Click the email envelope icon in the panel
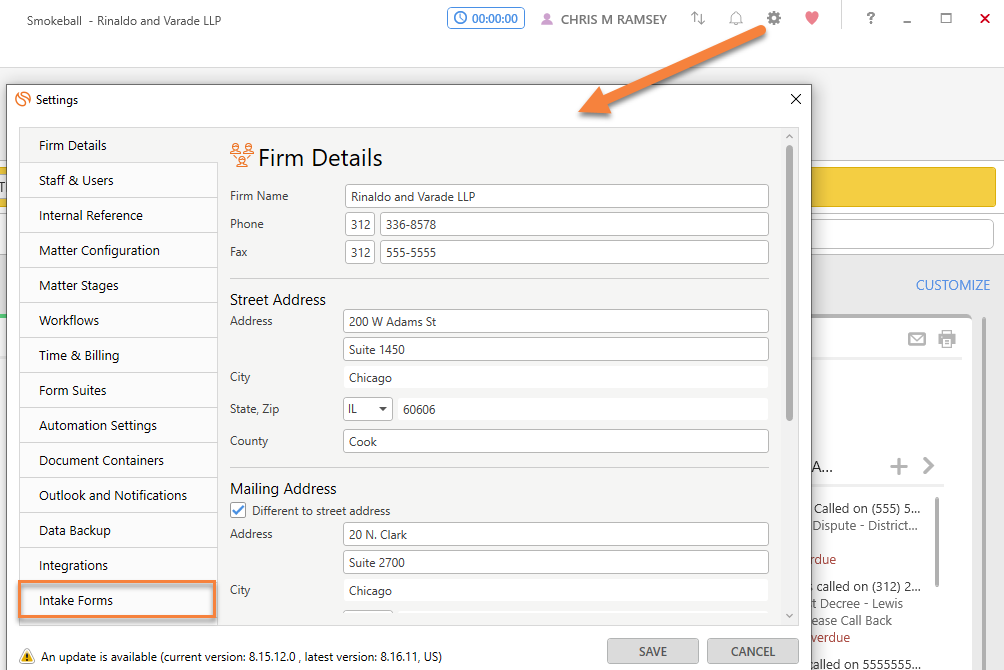1004x670 pixels. click(x=916, y=339)
